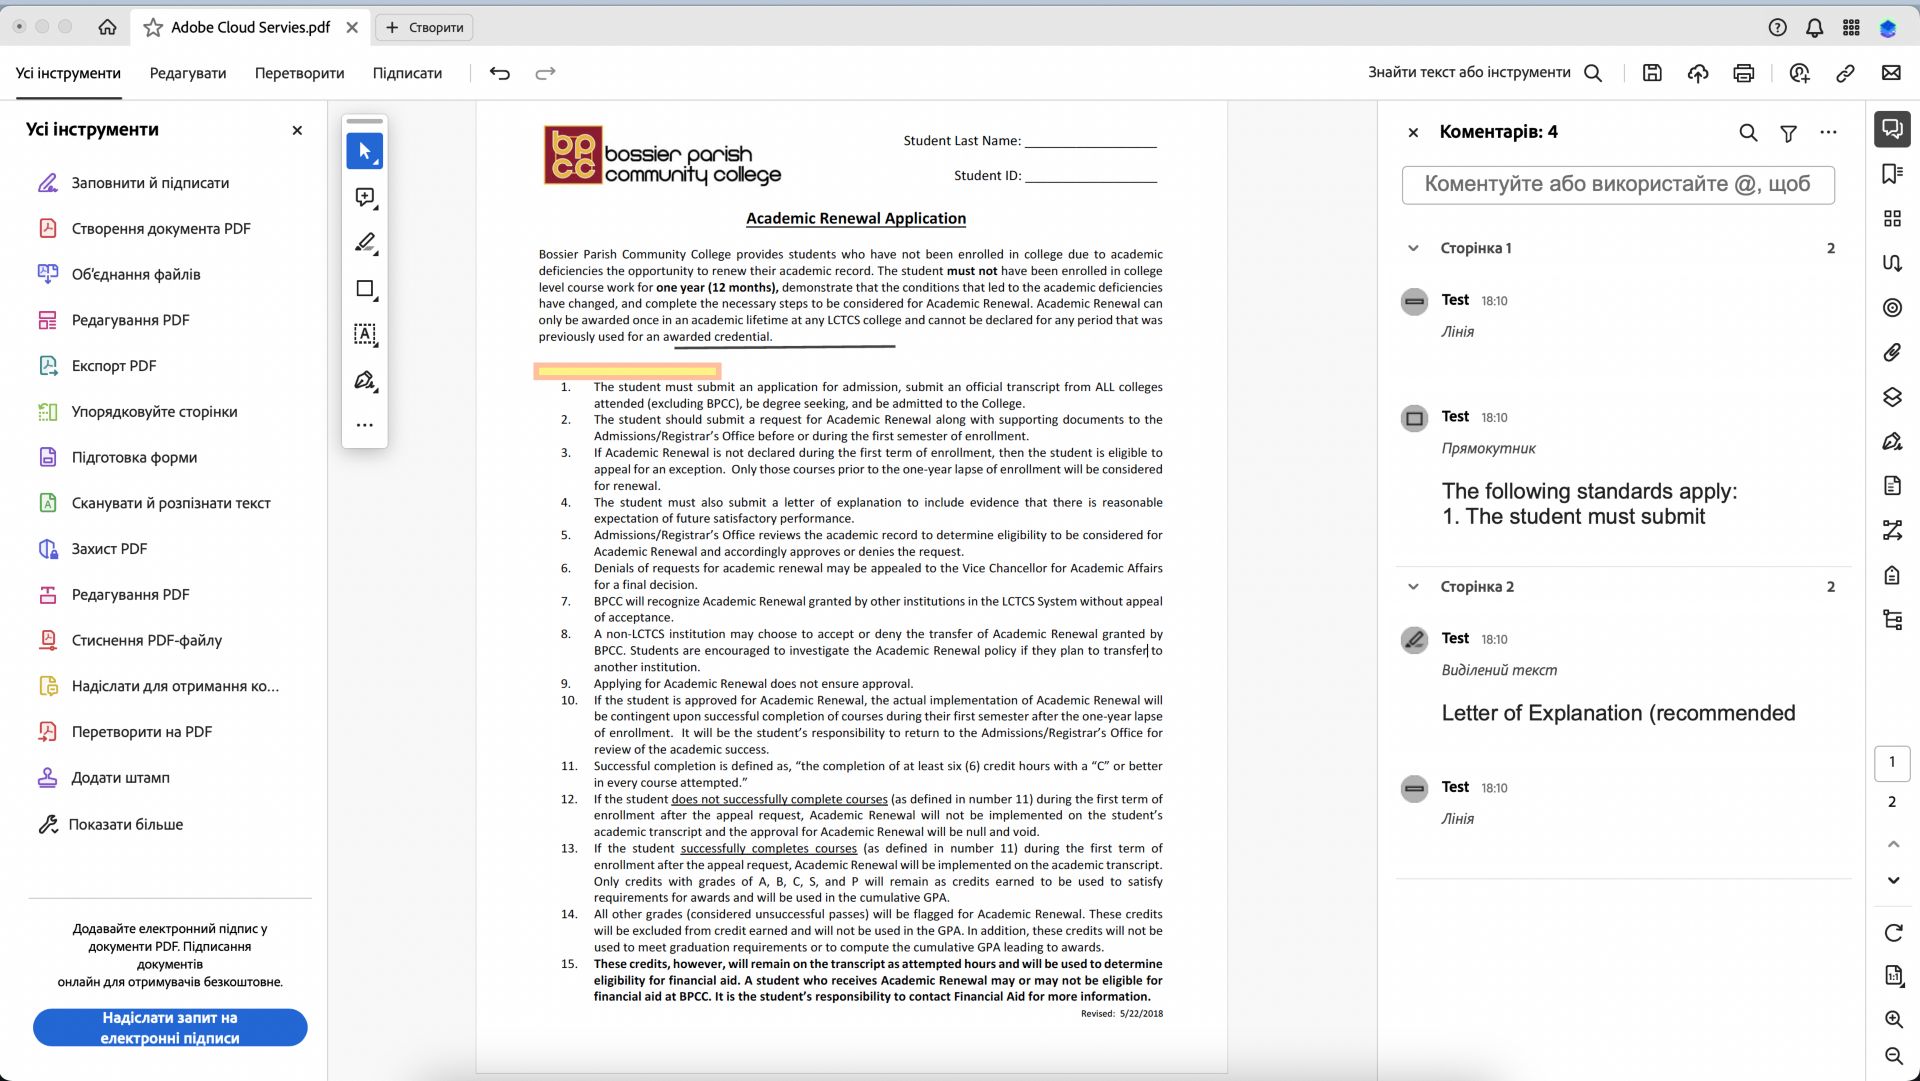
Task: Open the comments more options menu
Action: click(1828, 133)
